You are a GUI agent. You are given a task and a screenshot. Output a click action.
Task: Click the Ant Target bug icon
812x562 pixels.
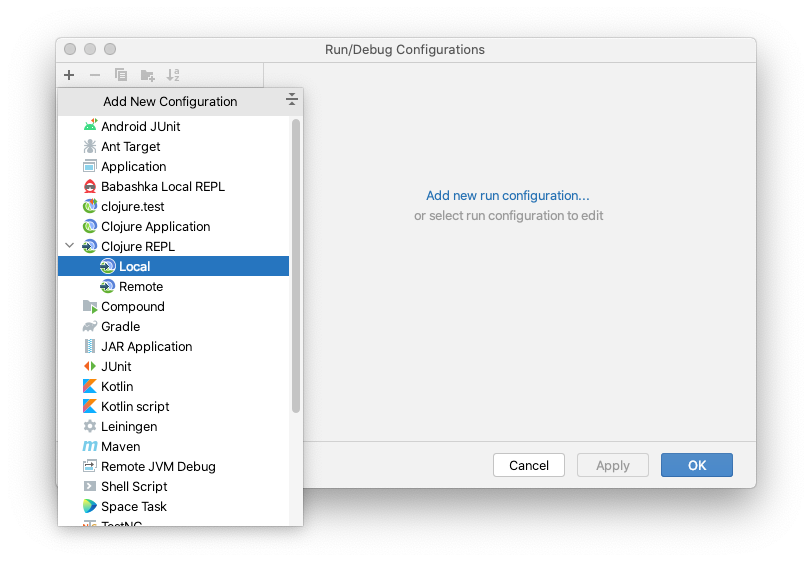(90, 146)
